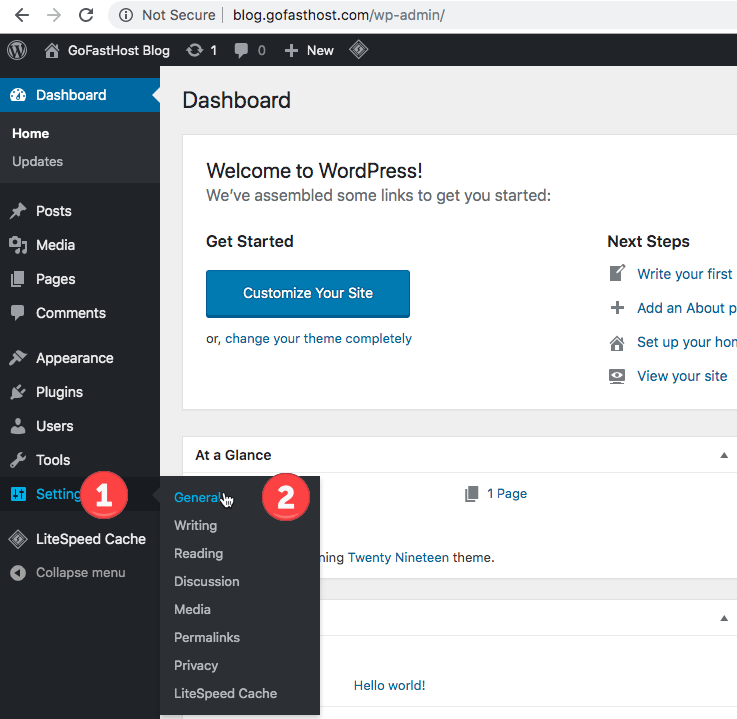Open pending updates via the circular arrows icon
The image size is (737, 719).
tap(195, 50)
